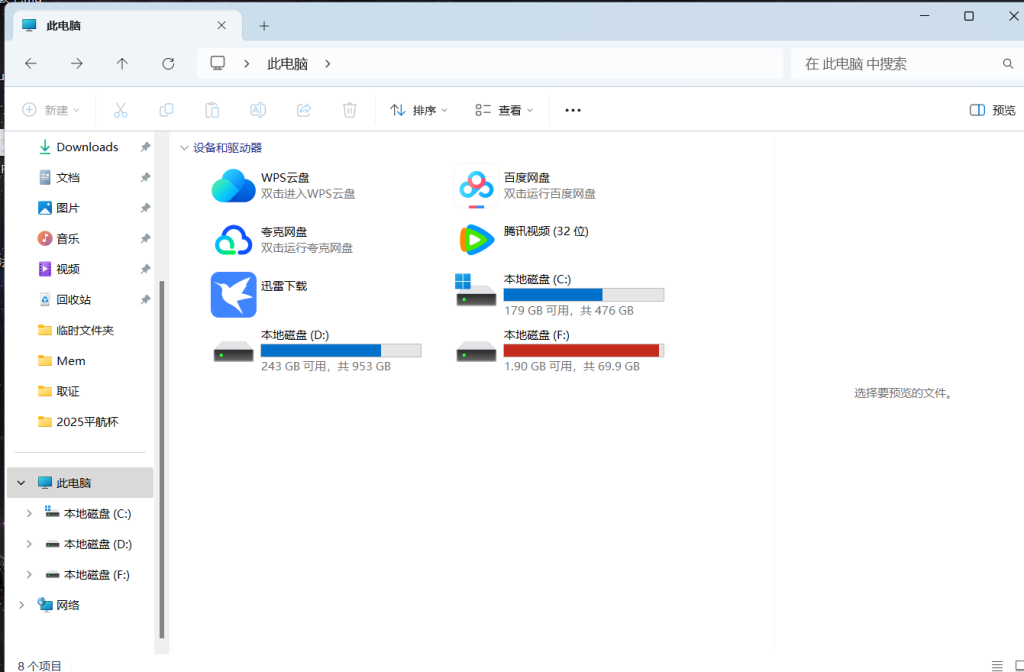Open a new tab with plus button
This screenshot has height=672, width=1024.
click(x=264, y=26)
